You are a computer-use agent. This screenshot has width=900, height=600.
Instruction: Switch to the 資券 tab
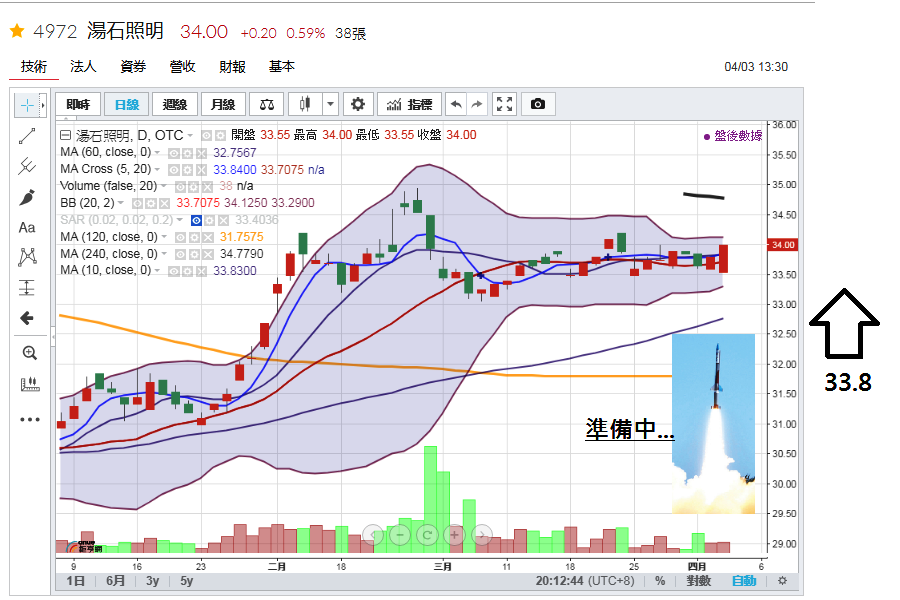133,67
